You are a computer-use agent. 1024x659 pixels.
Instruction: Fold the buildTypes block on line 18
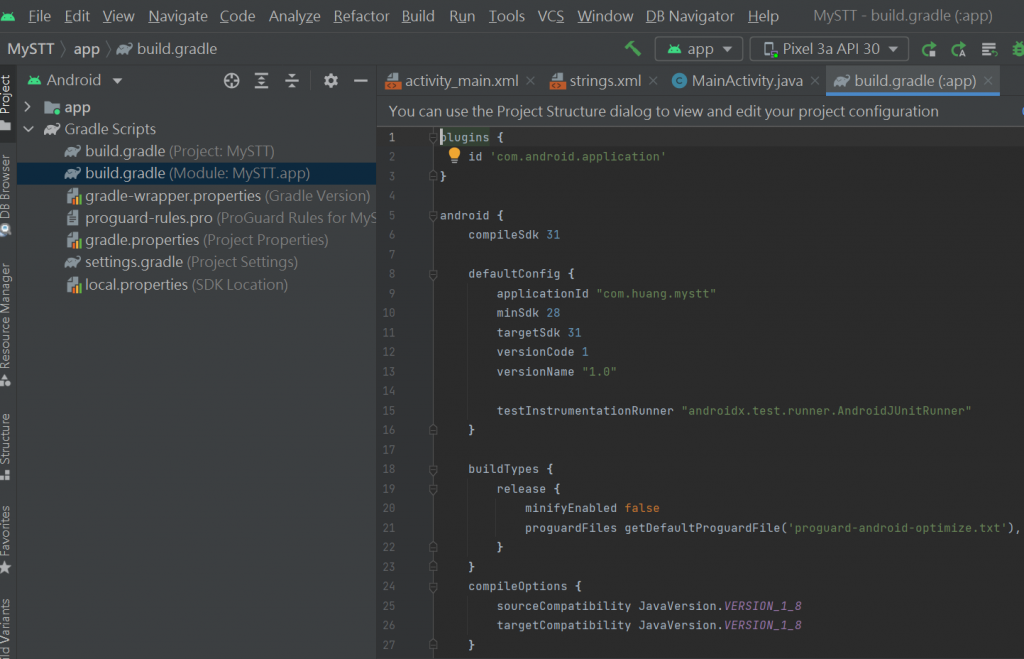point(432,470)
